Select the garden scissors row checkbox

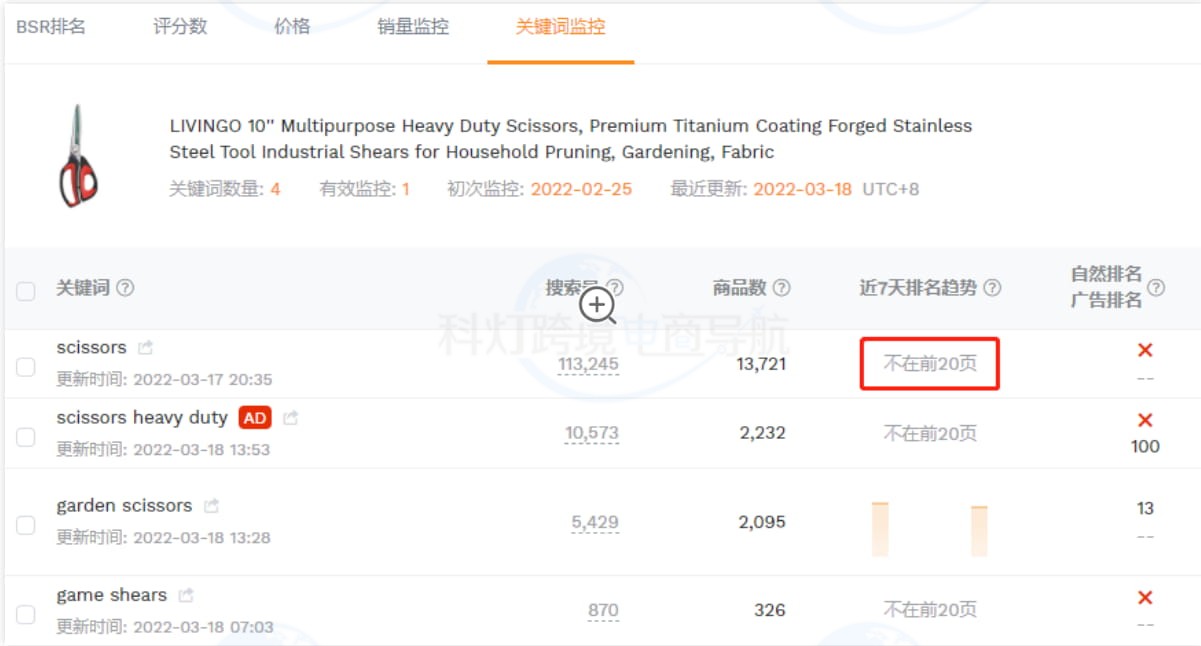tap(26, 525)
